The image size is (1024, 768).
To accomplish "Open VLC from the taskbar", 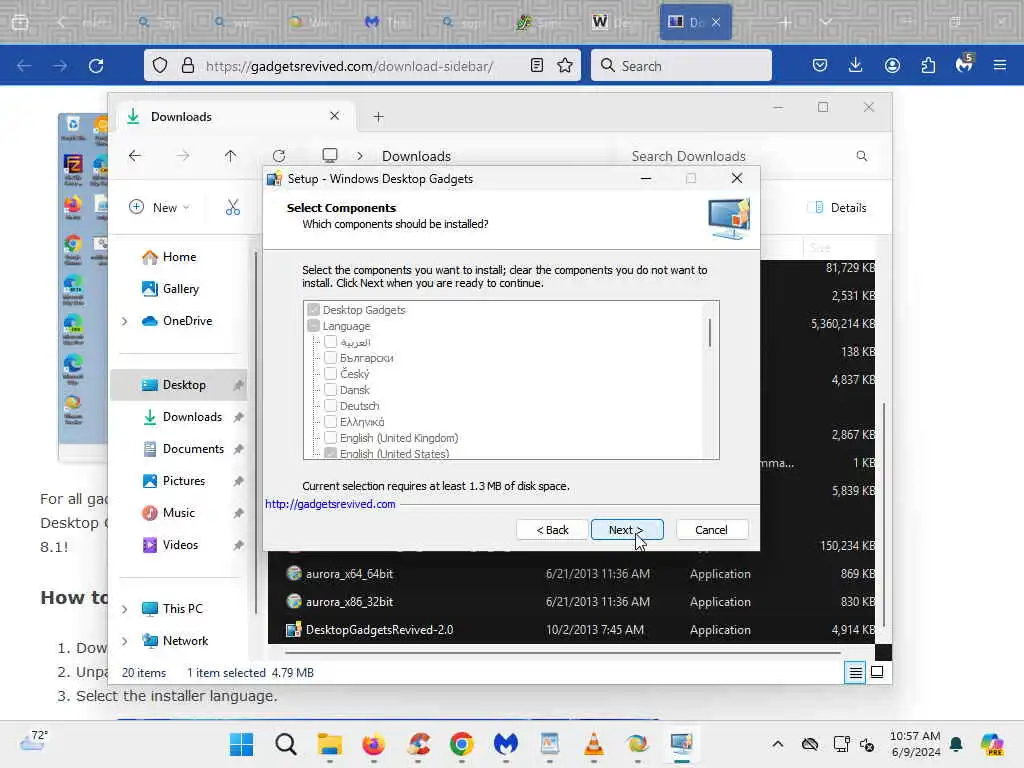I will click(593, 744).
